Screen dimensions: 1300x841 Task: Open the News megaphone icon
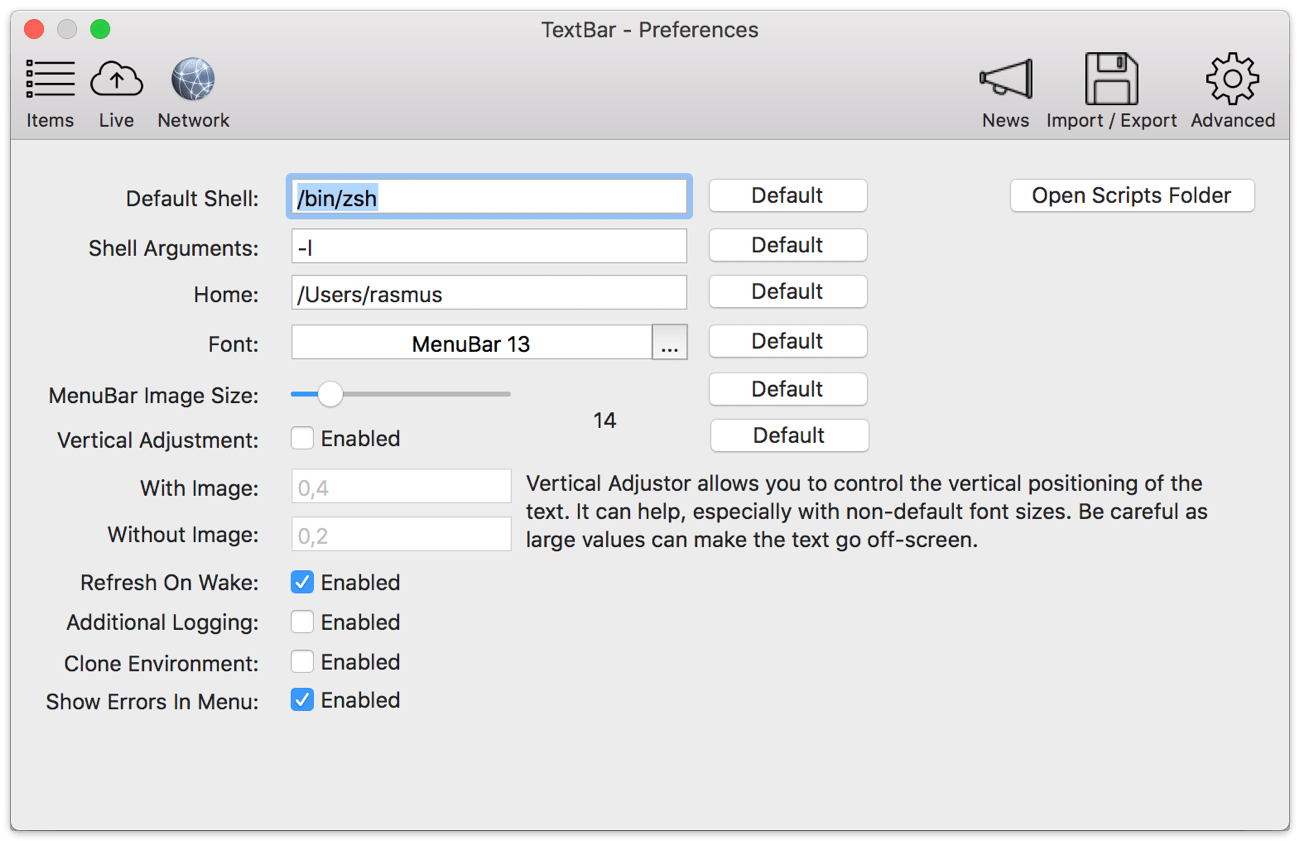click(x=1005, y=80)
